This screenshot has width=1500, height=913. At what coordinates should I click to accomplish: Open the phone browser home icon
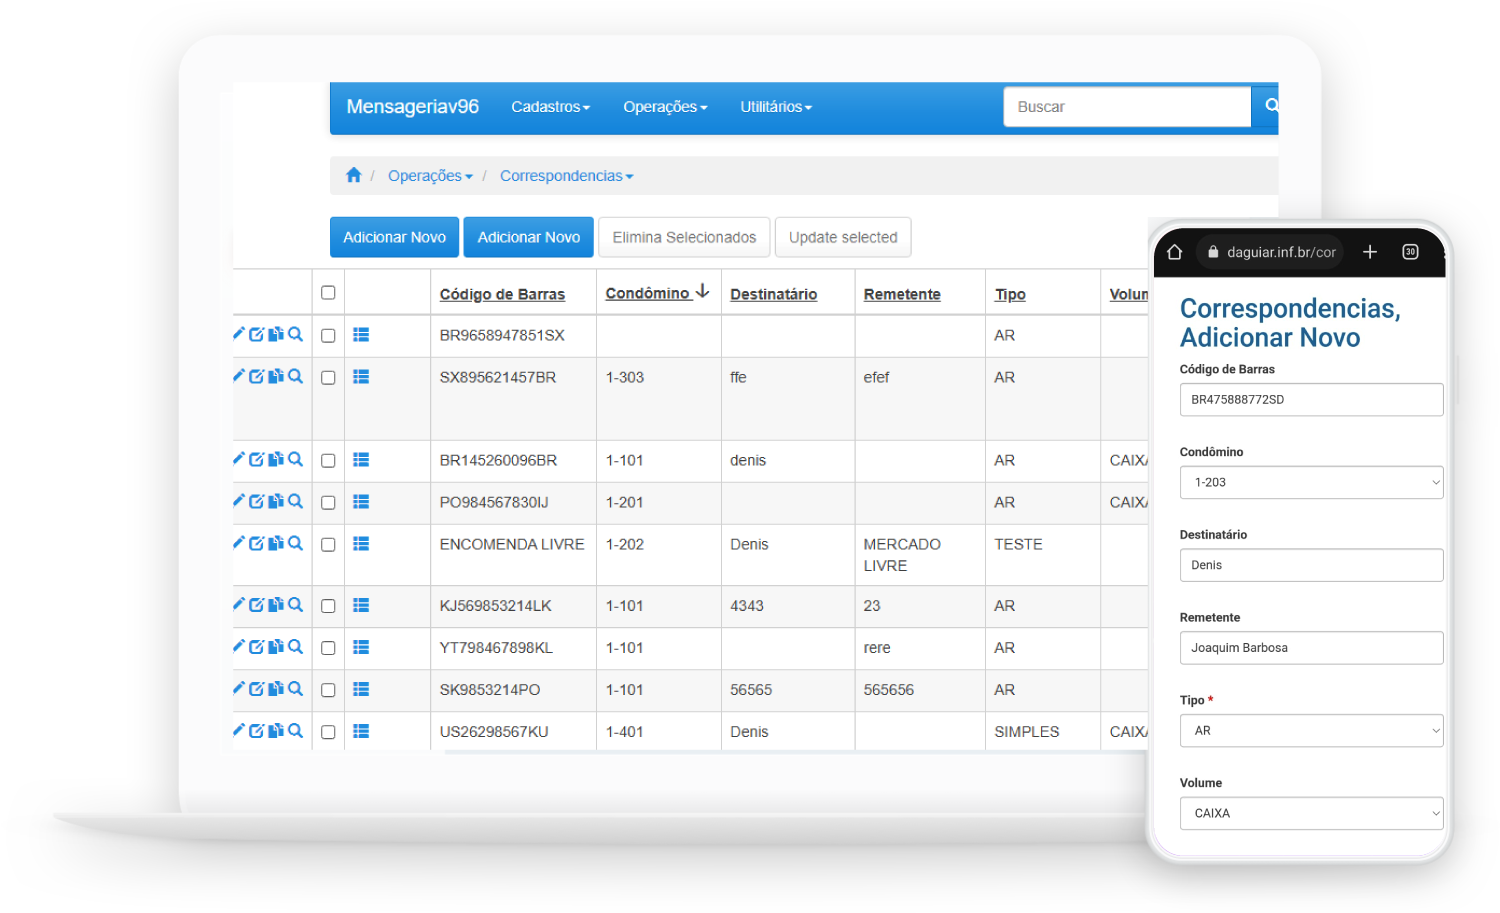[1175, 252]
